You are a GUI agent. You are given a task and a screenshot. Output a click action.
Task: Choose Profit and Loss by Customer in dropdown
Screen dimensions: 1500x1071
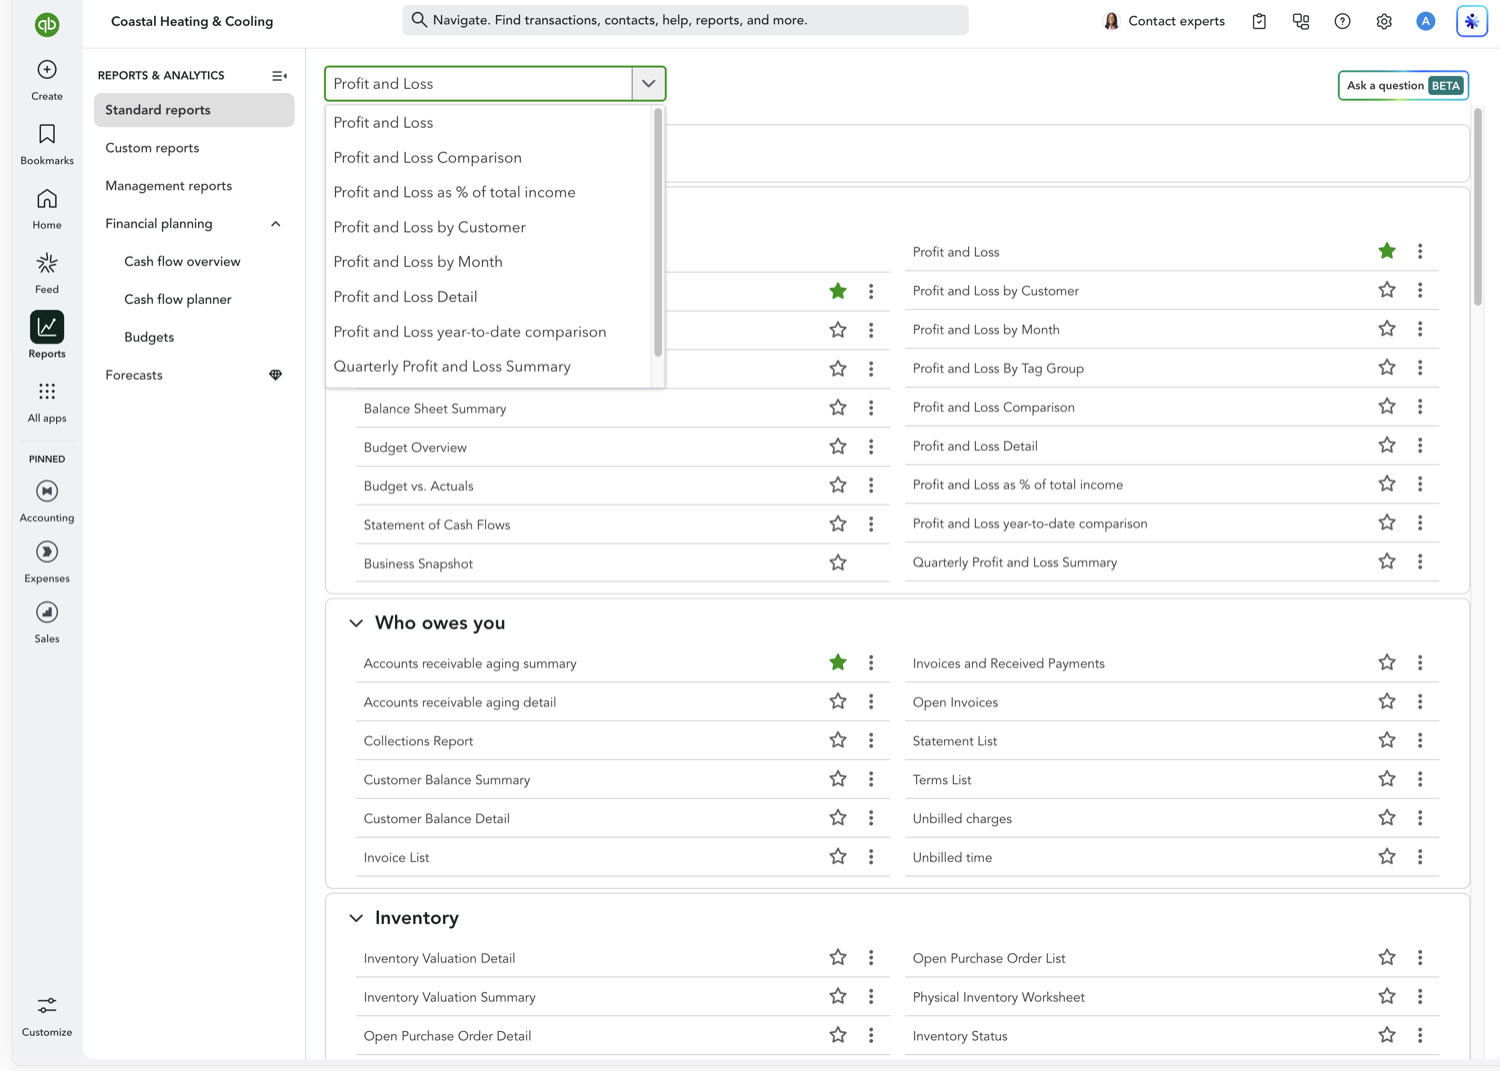click(430, 228)
